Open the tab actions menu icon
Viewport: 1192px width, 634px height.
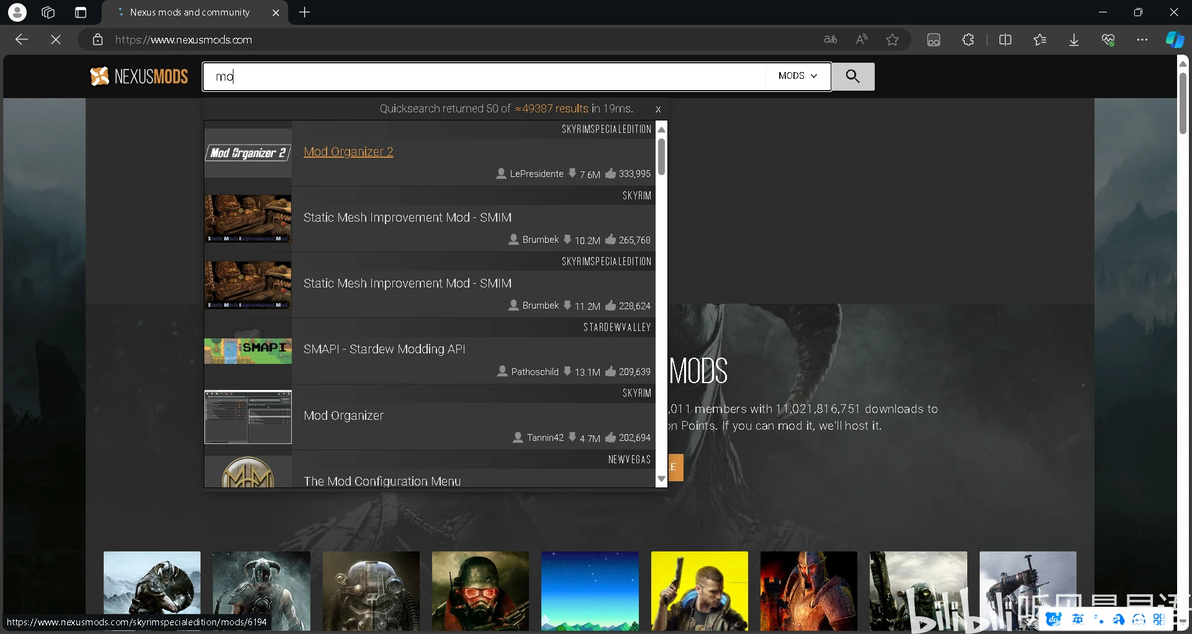tap(81, 12)
